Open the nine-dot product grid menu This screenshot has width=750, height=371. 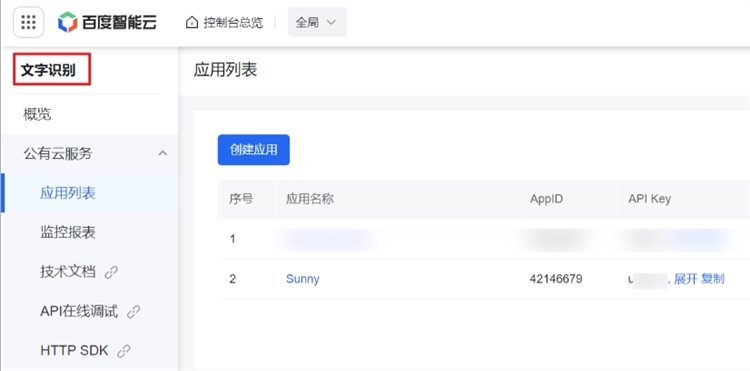(29, 22)
